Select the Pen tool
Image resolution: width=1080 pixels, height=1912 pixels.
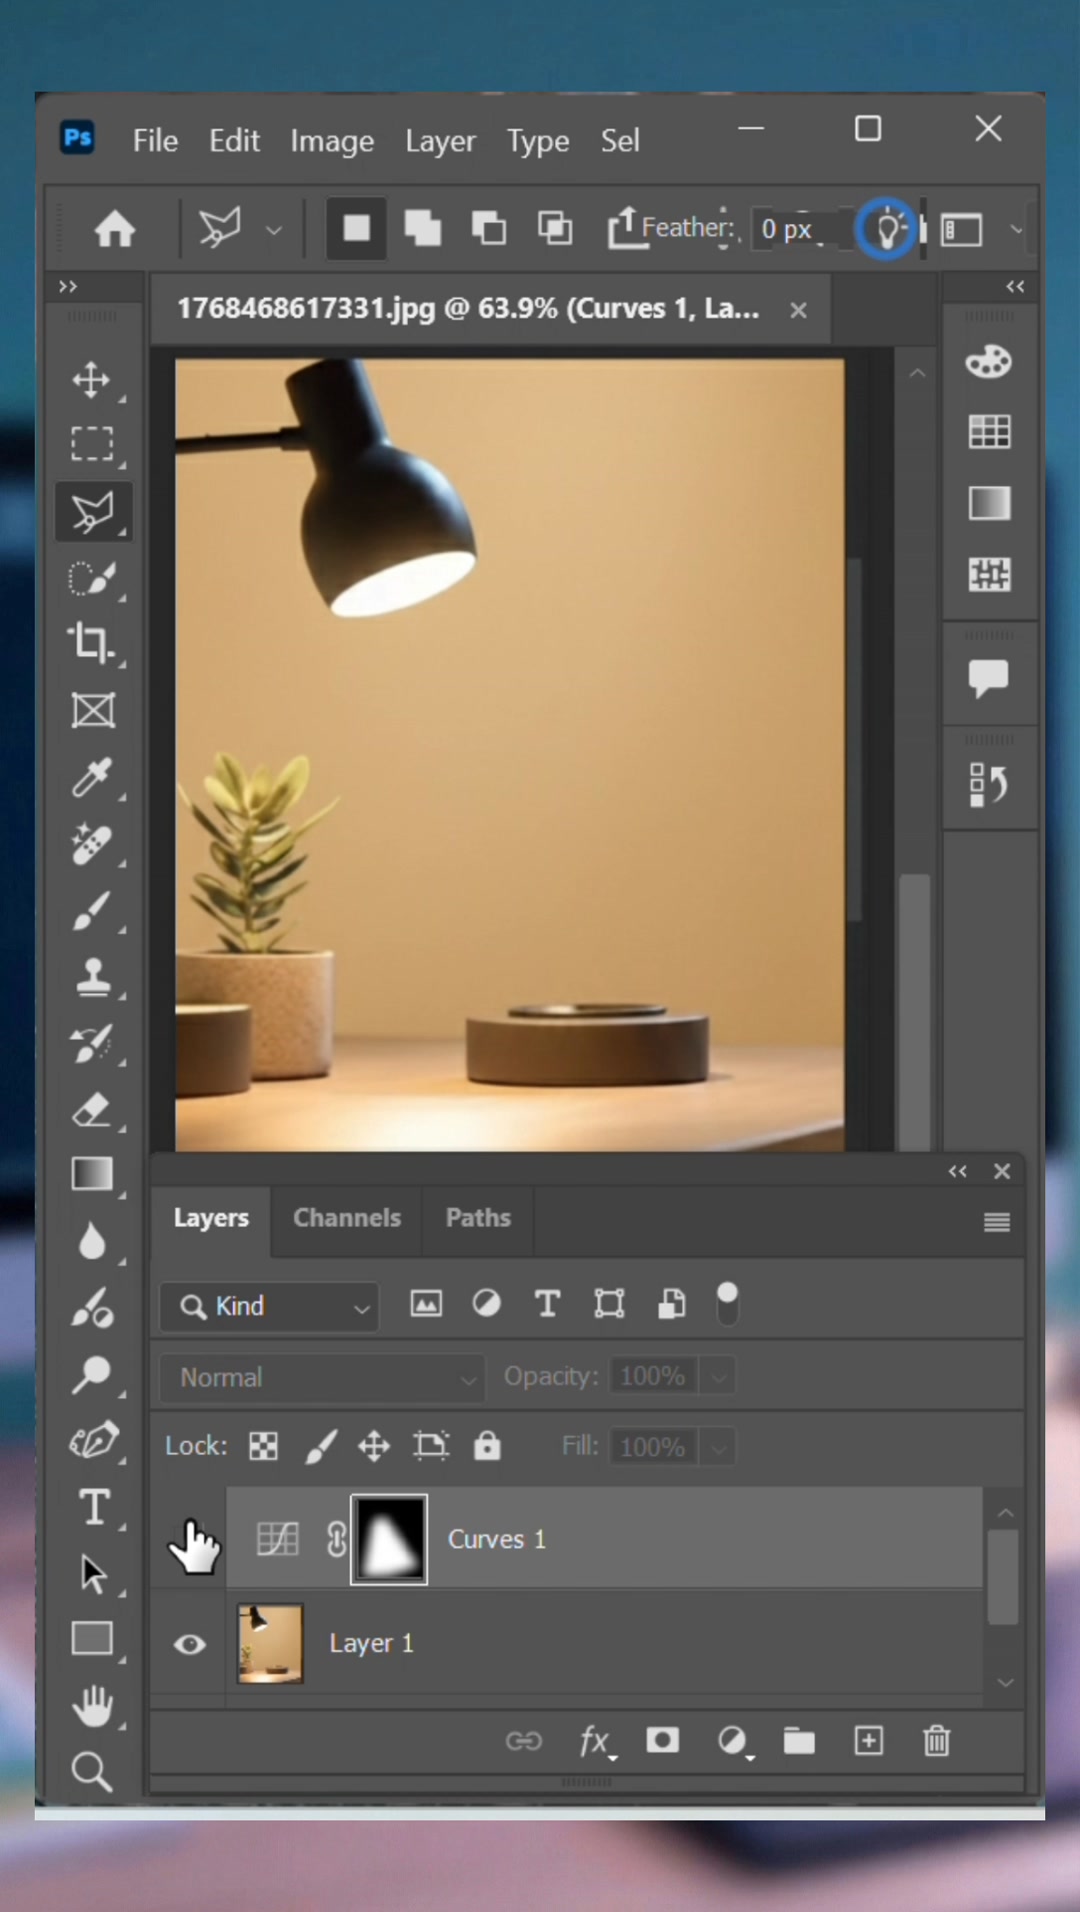tap(92, 1441)
